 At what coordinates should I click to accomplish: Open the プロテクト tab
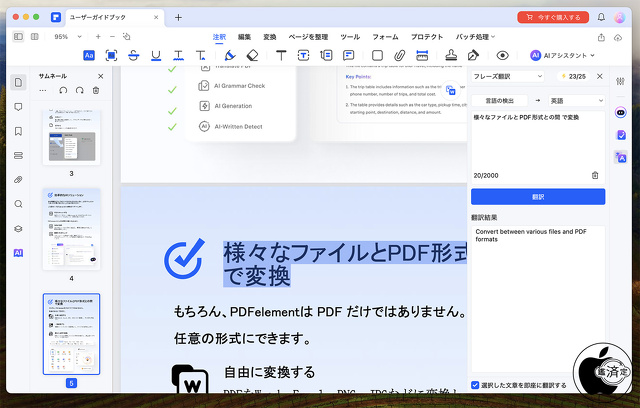[x=427, y=37]
